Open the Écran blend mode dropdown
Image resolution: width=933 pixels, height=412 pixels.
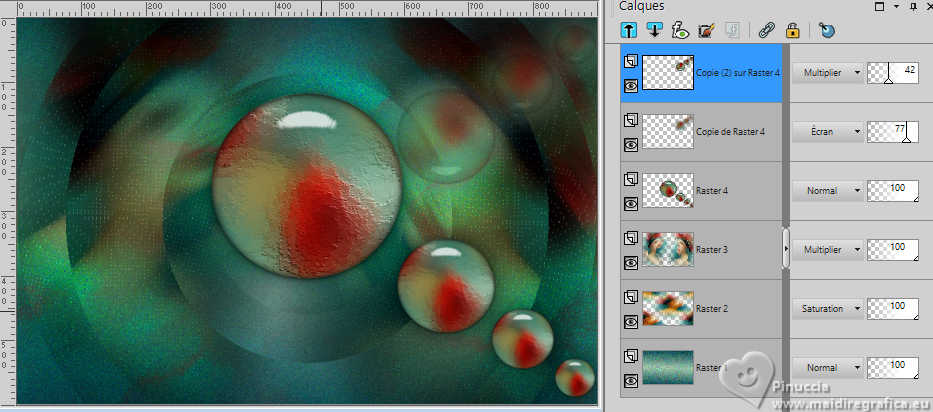(x=828, y=132)
